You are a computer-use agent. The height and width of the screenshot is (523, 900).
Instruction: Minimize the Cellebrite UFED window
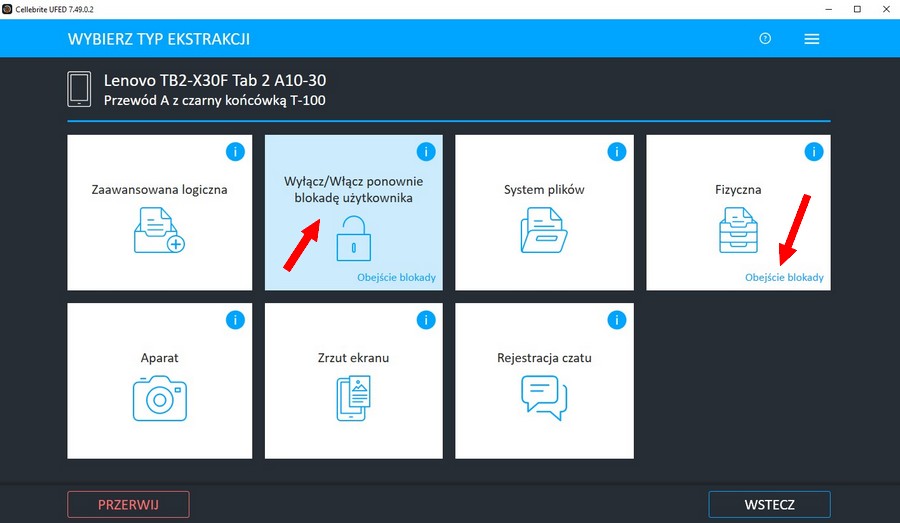click(x=829, y=9)
